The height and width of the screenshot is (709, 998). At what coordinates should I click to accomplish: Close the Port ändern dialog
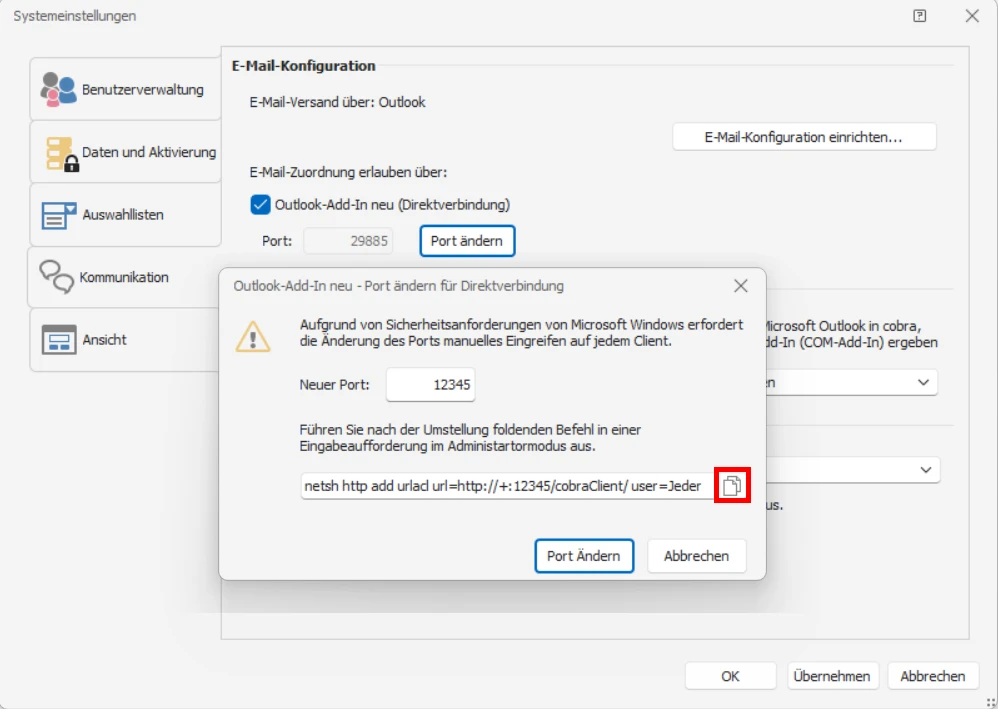tap(741, 286)
